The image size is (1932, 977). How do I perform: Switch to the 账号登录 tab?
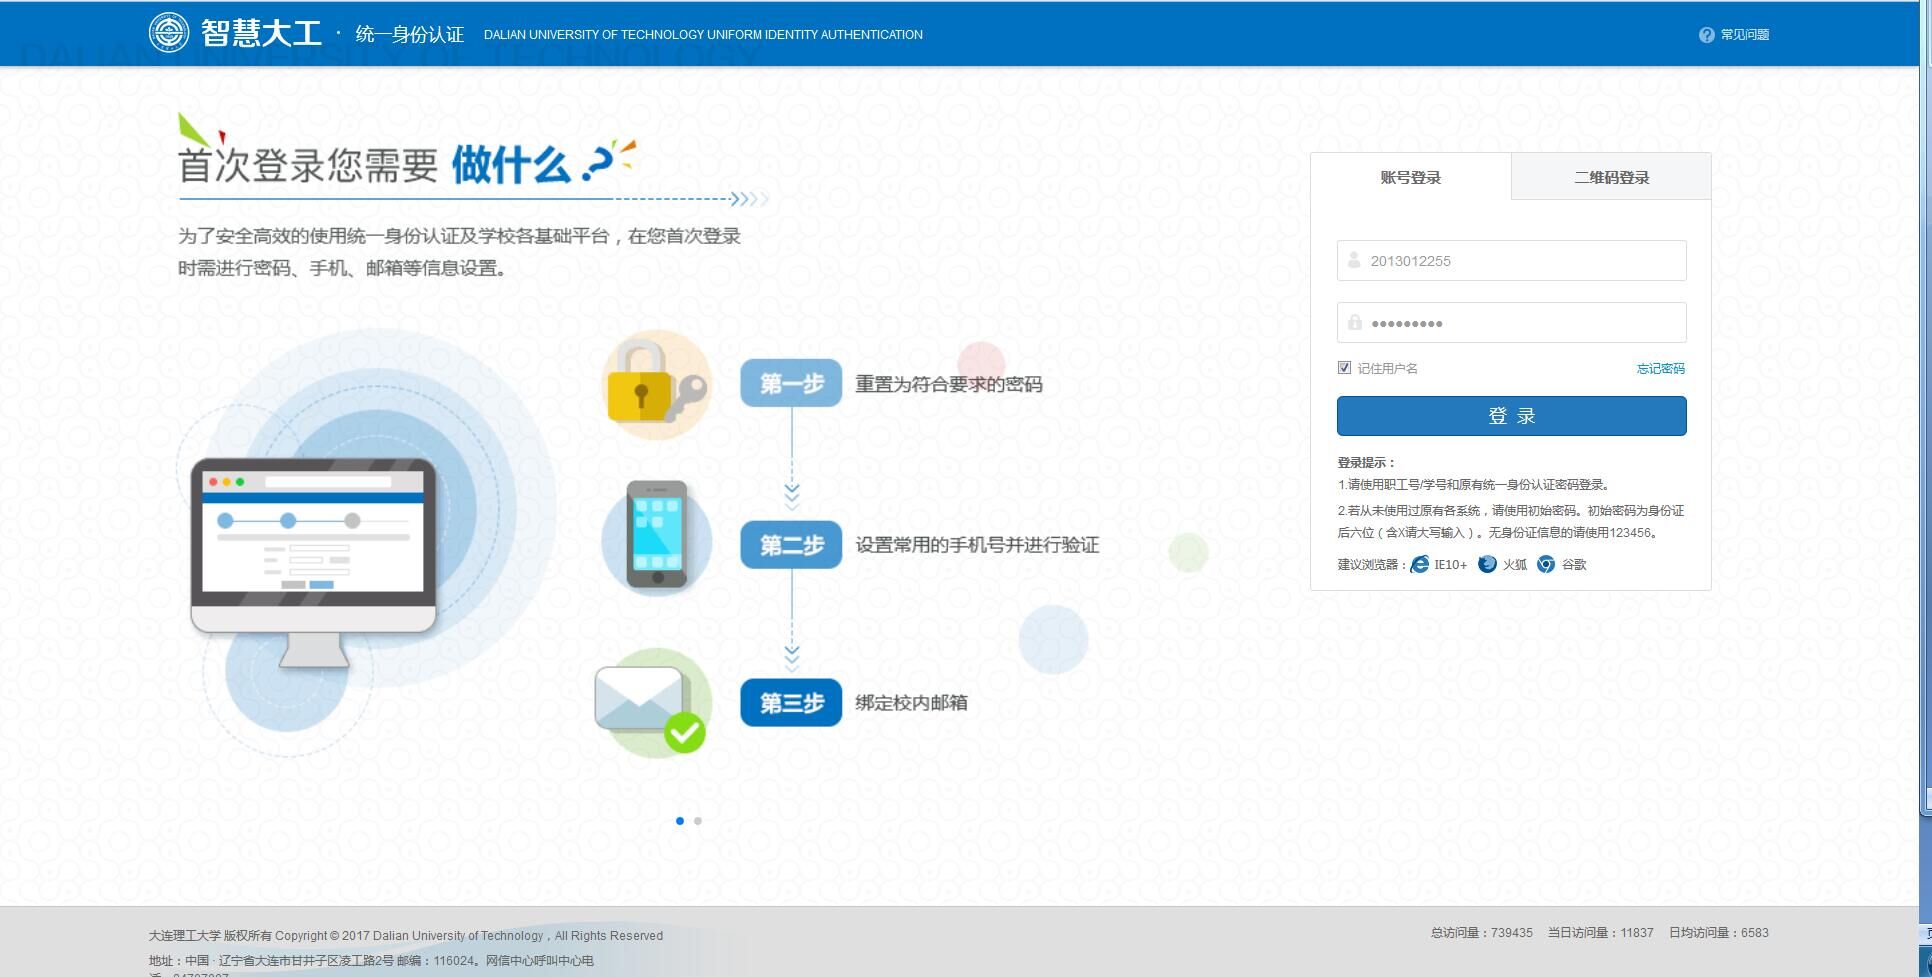[x=1410, y=178]
